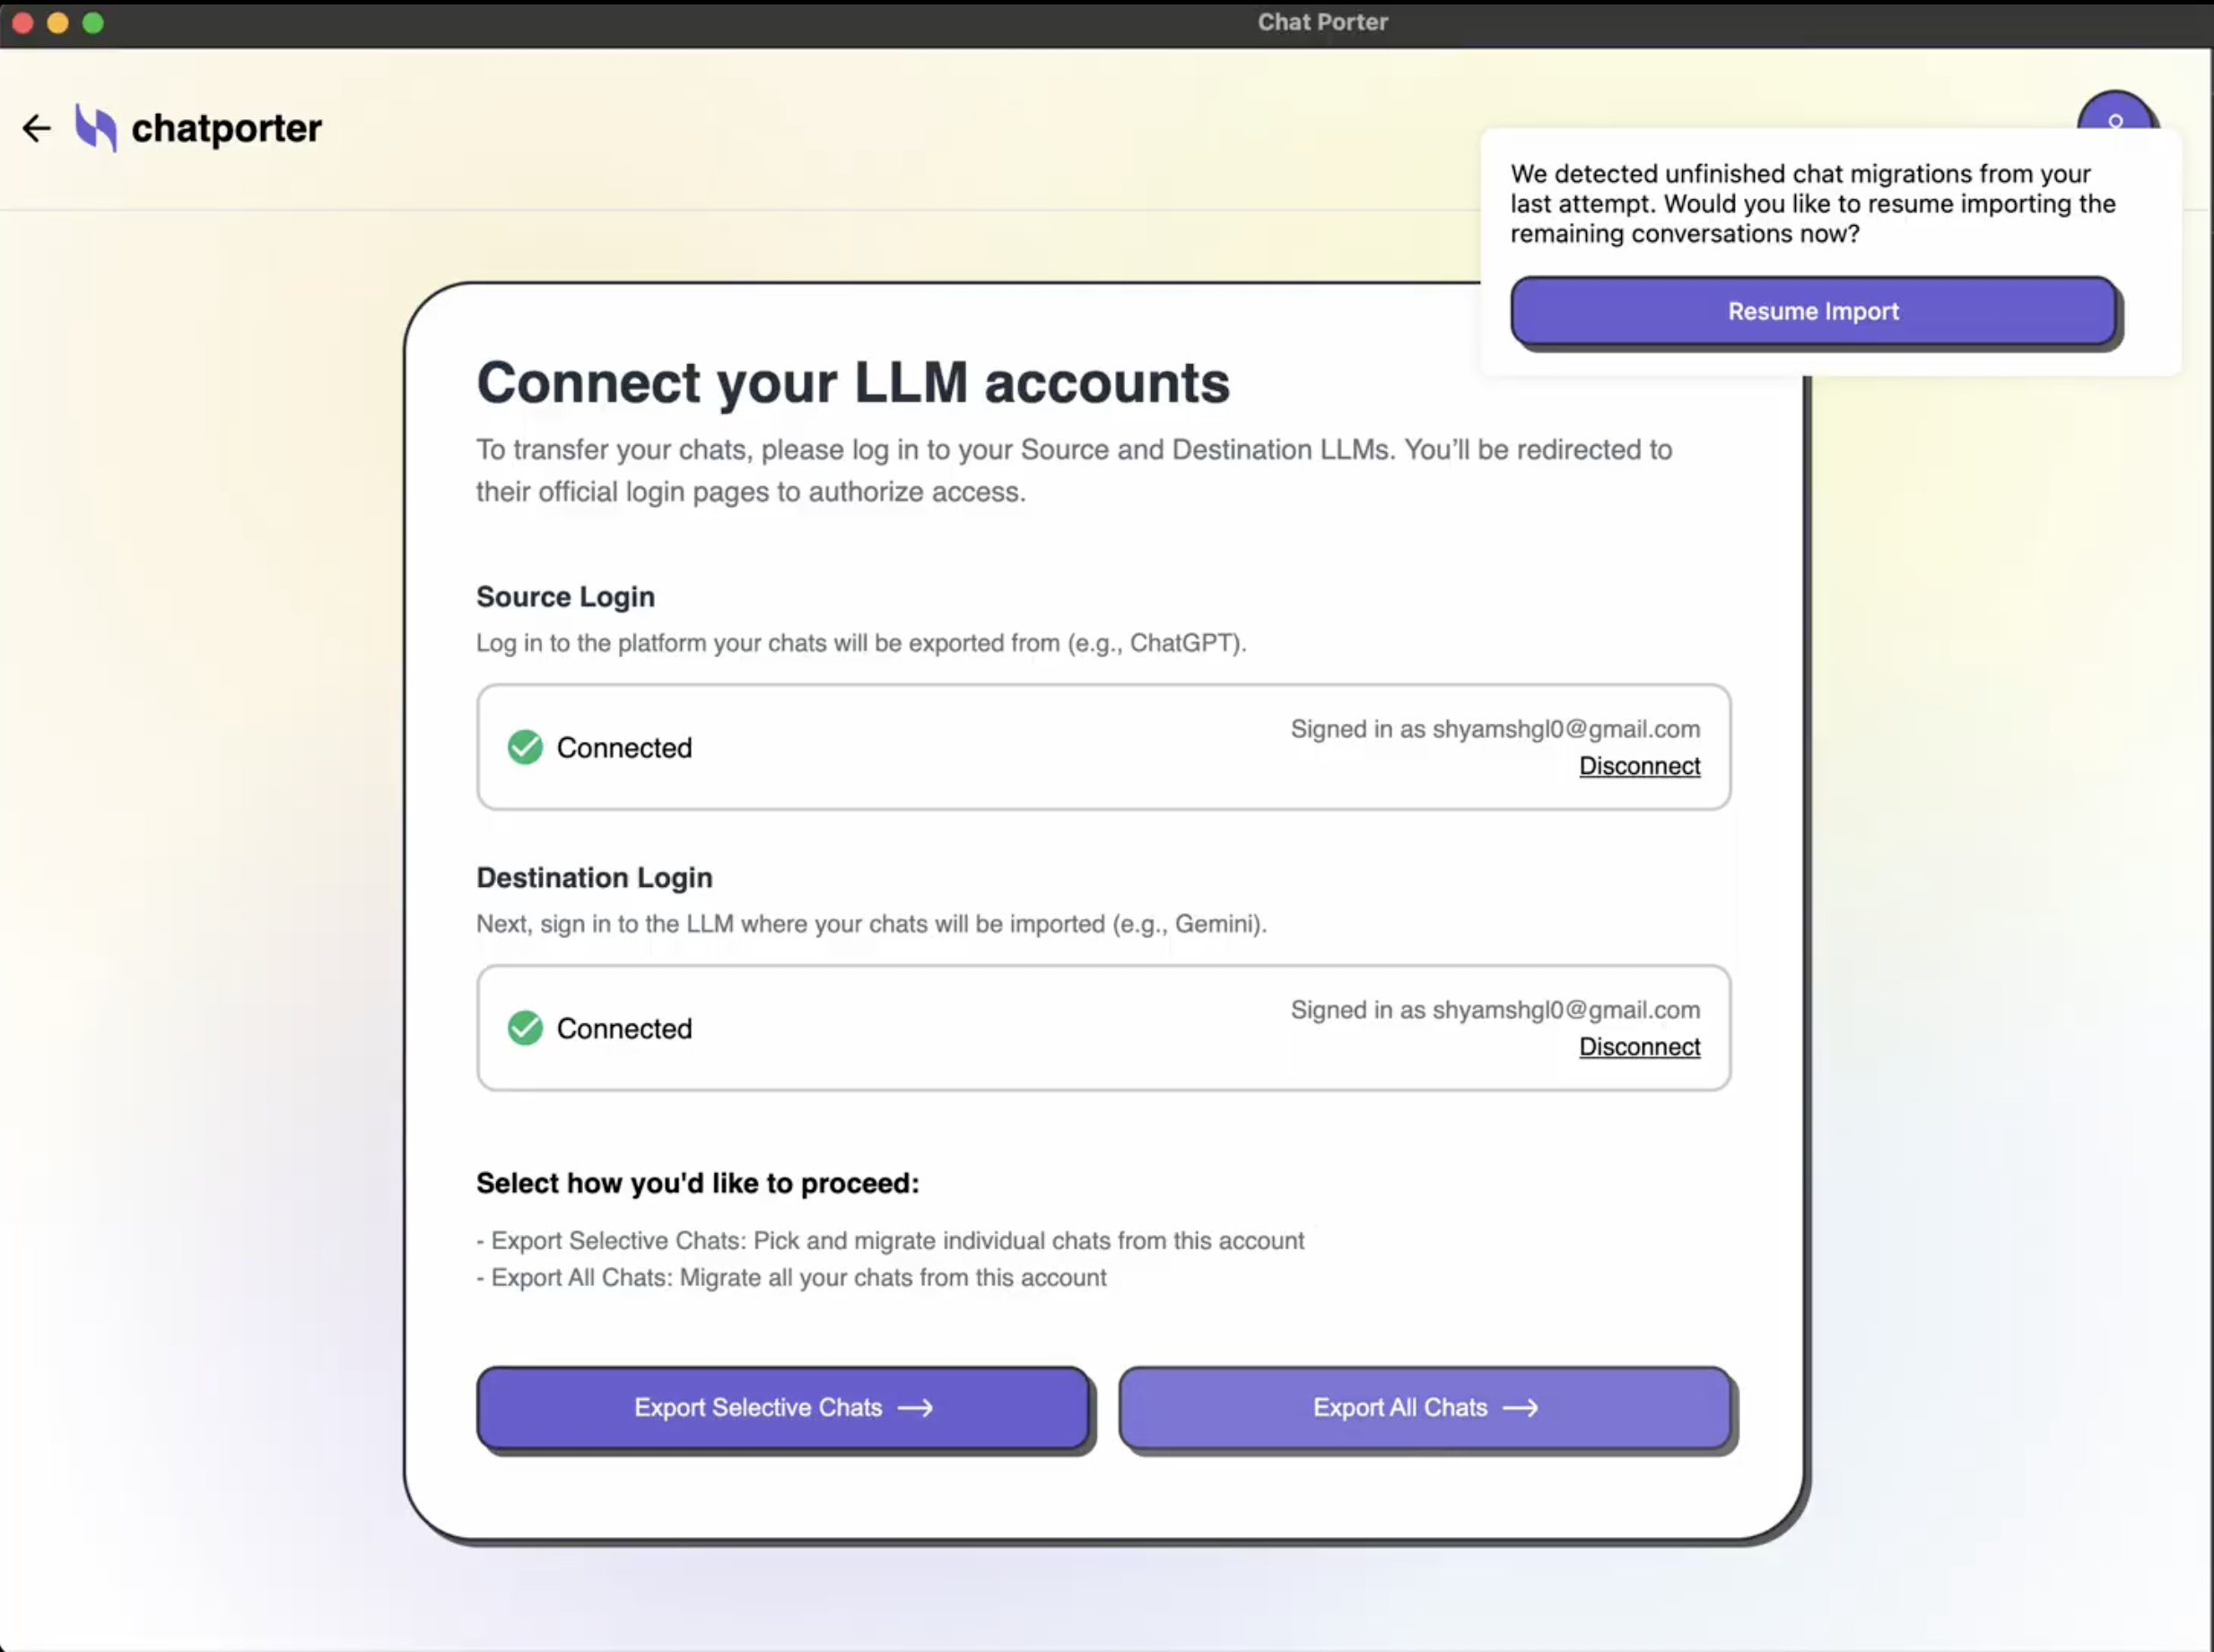Click the arrow icon inside Export Selective Chats
This screenshot has width=2214, height=1652.
pos(917,1407)
